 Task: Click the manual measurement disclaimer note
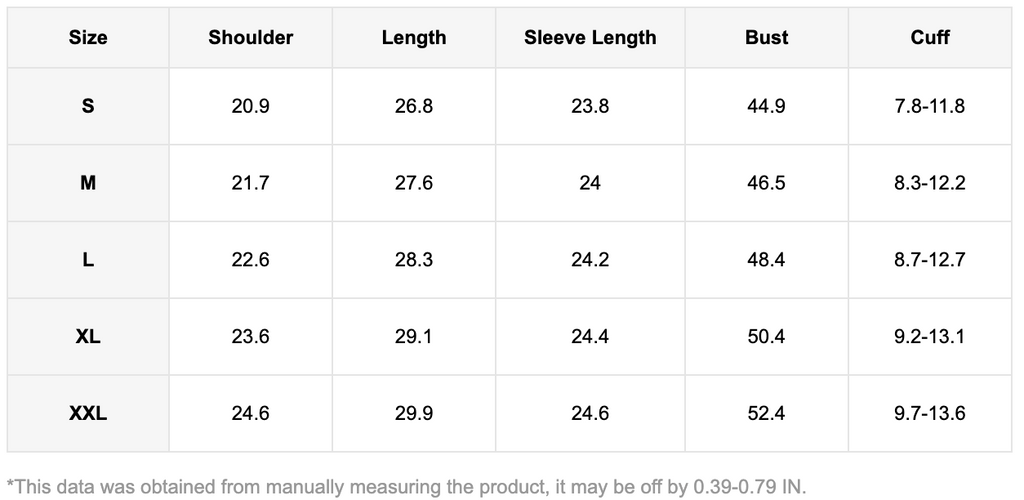tap(406, 487)
